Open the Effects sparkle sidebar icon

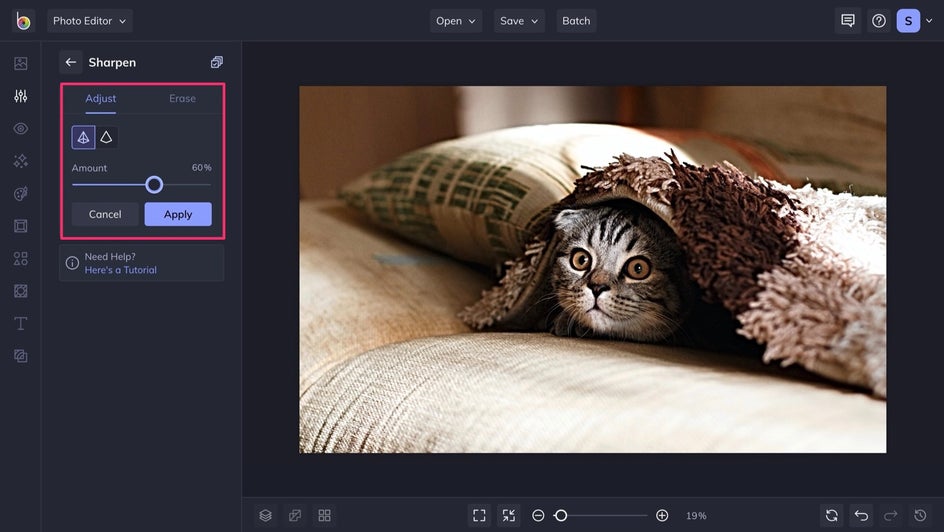point(20,161)
